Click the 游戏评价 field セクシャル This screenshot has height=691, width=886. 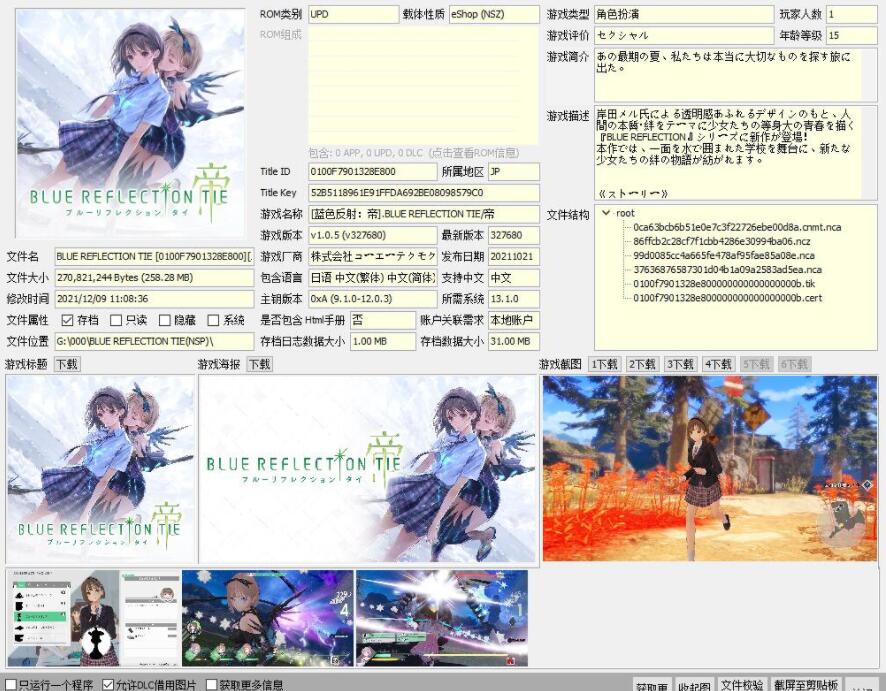tap(684, 36)
